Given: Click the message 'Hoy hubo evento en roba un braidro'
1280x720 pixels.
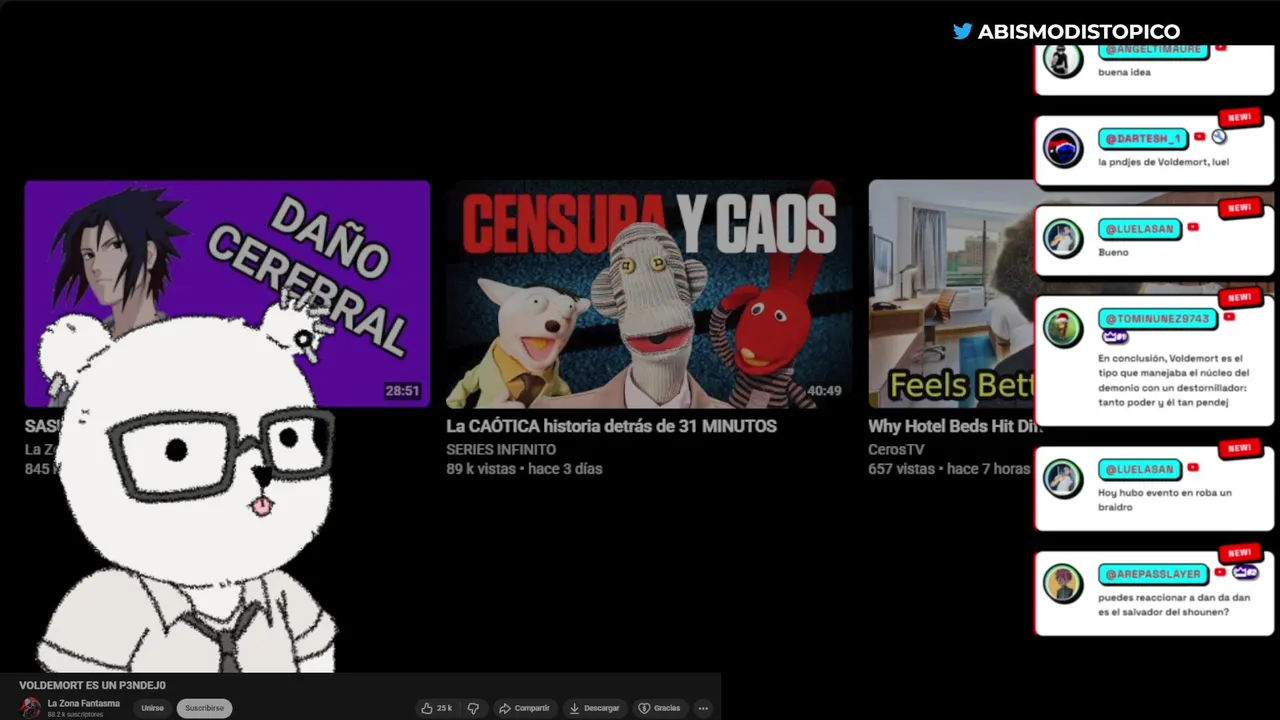Looking at the screenshot, I should pos(1165,500).
